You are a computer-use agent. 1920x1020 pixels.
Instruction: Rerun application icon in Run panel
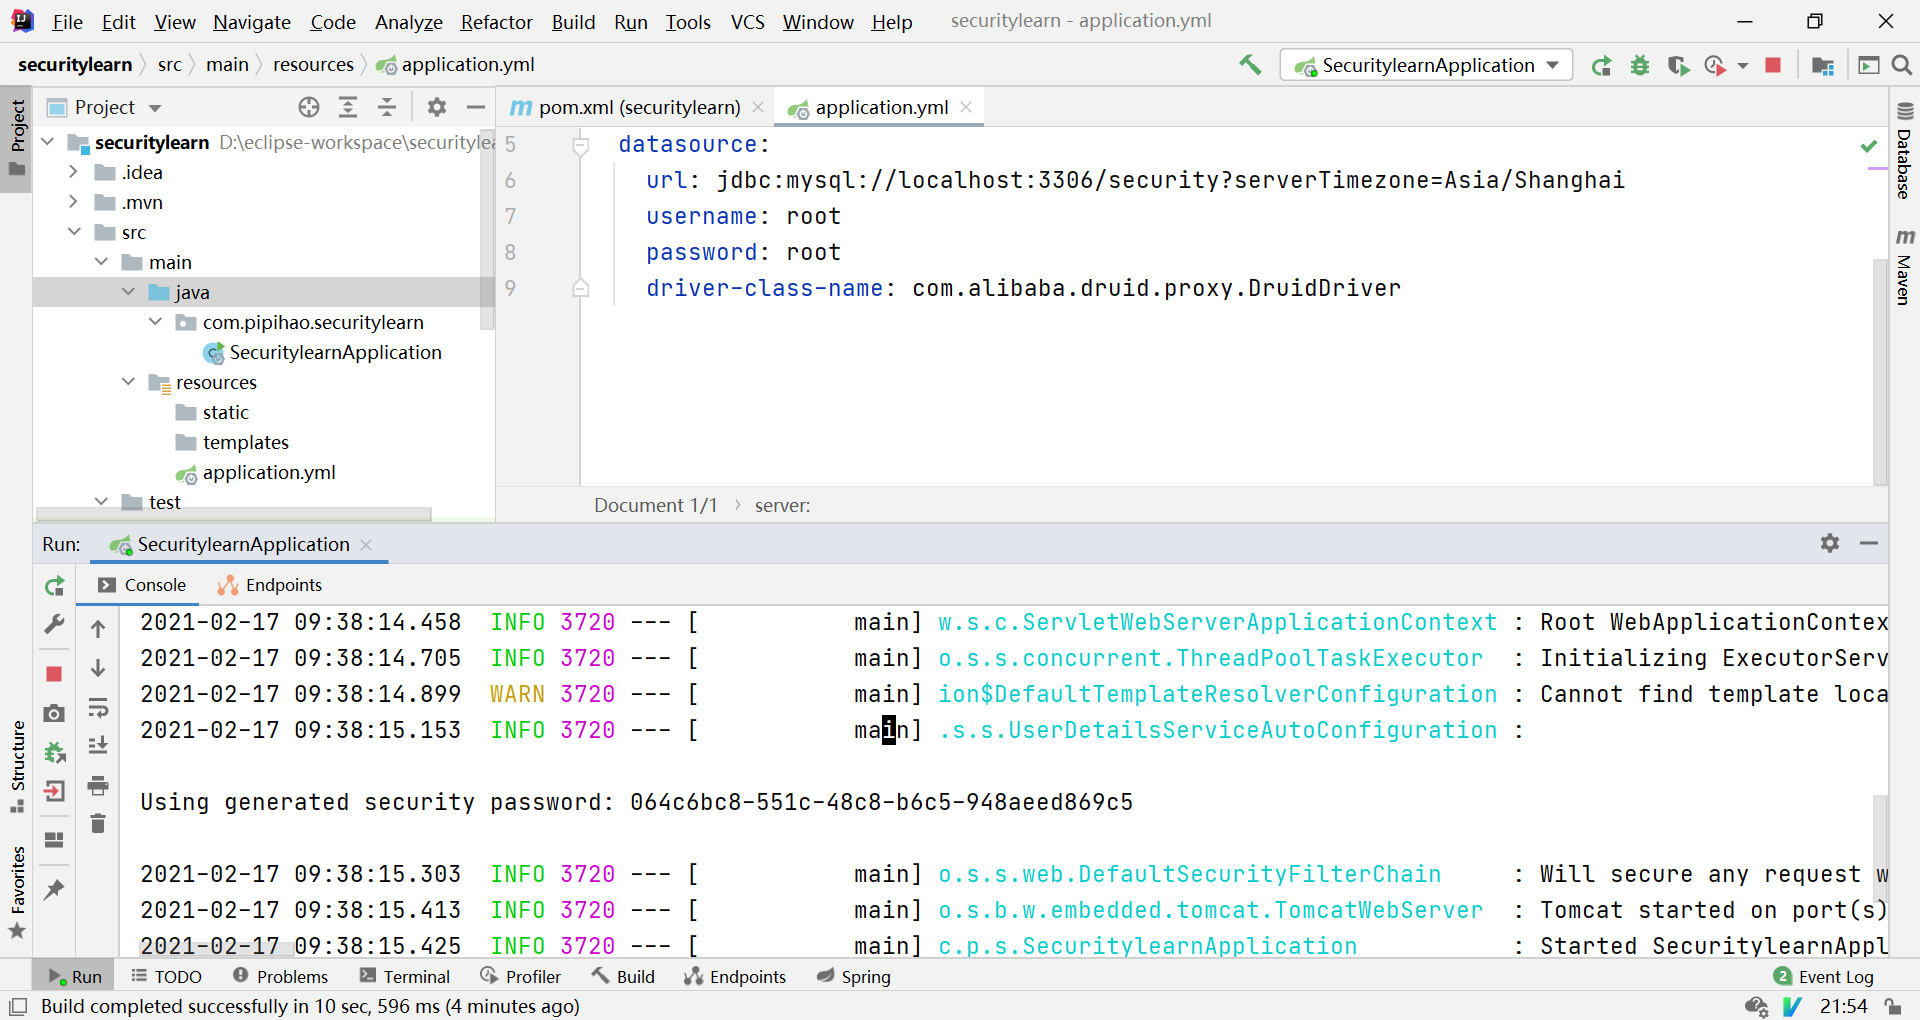click(55, 586)
